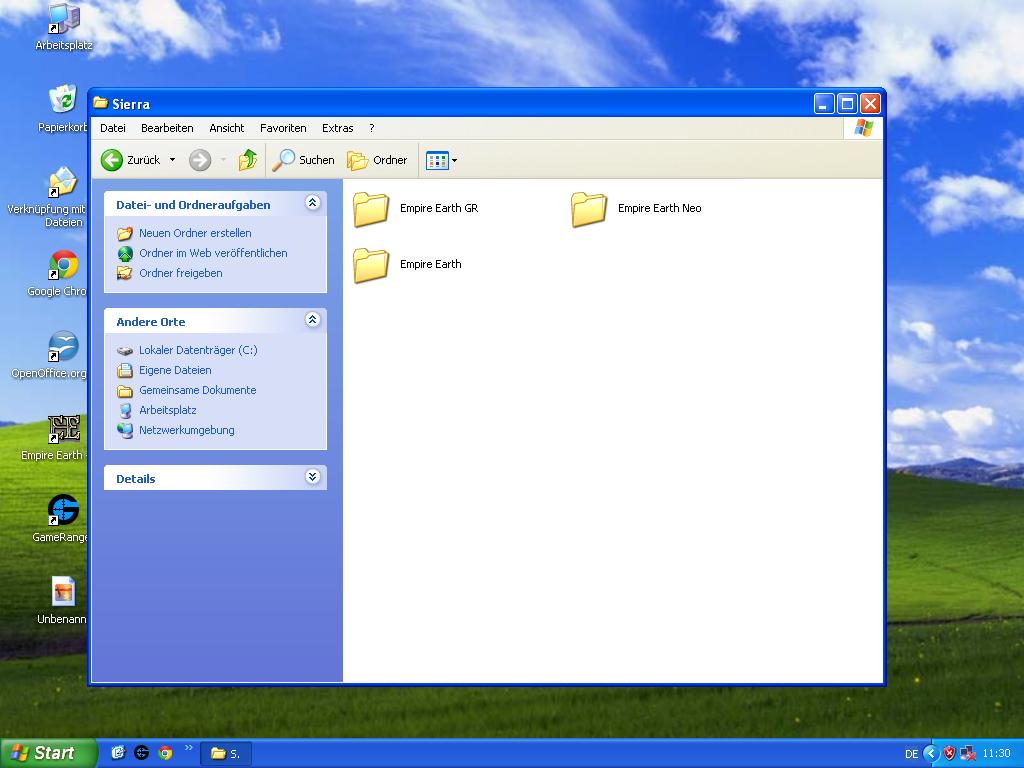Image resolution: width=1024 pixels, height=768 pixels.
Task: Open the view mode dropdown in toolbar
Action: click(x=454, y=160)
